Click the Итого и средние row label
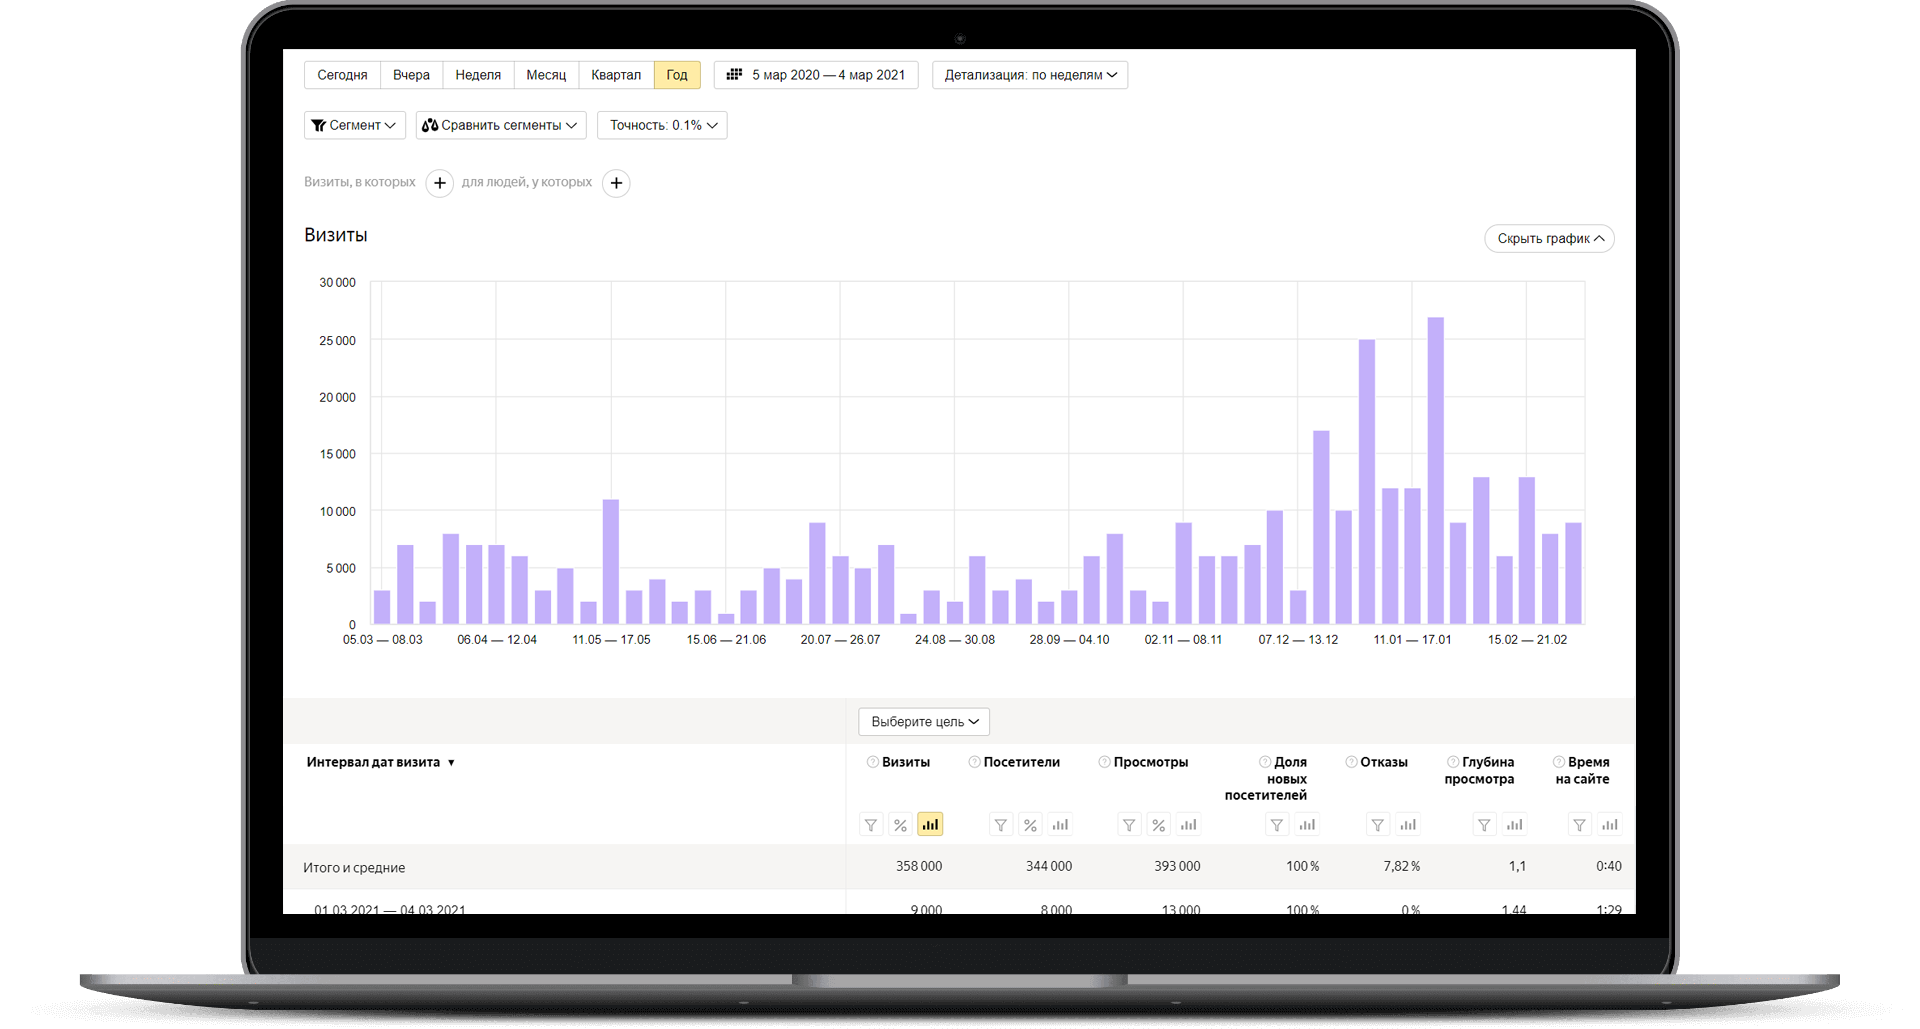This screenshot has width=1920, height=1029. [x=354, y=867]
